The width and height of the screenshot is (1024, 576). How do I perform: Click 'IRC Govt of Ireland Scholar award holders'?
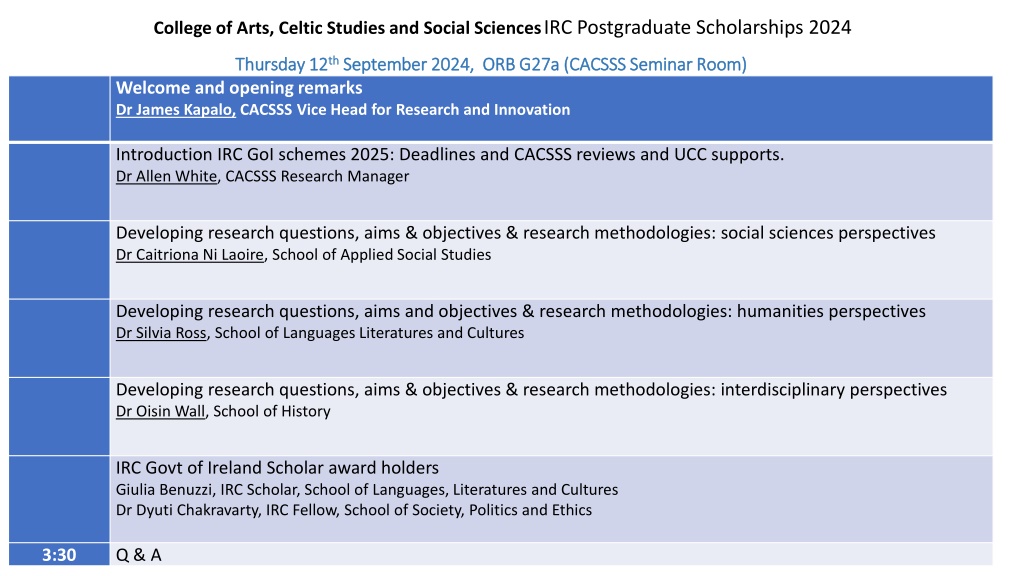[277, 468]
